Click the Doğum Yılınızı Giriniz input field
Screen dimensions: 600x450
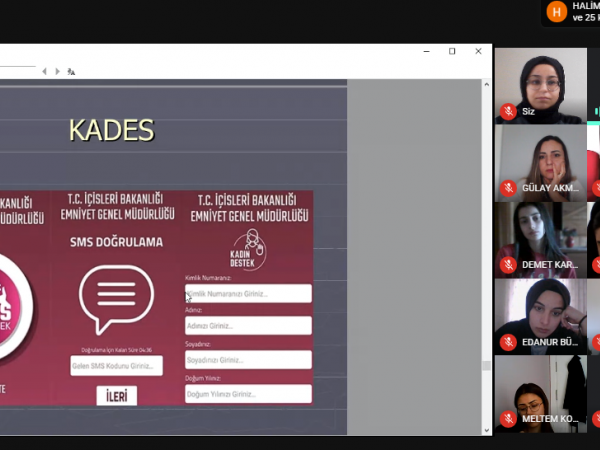(x=248, y=394)
